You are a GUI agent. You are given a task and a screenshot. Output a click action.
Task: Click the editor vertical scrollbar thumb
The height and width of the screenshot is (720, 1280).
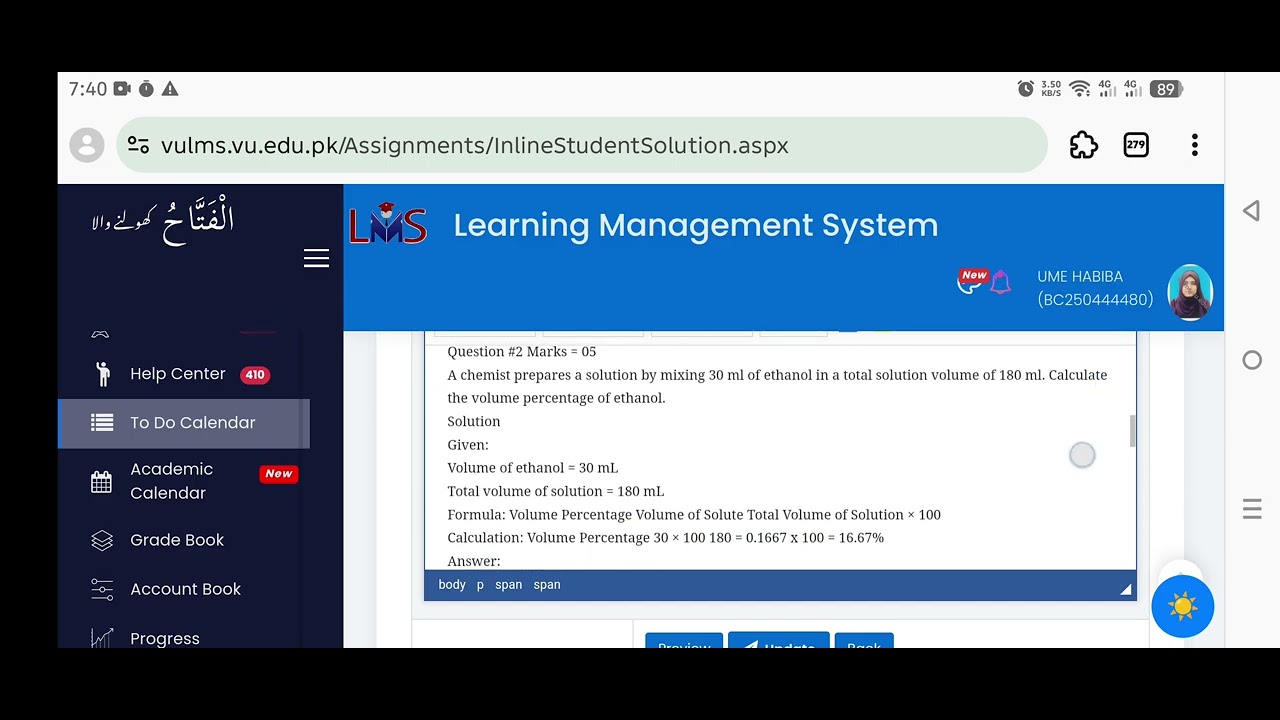click(x=1133, y=431)
